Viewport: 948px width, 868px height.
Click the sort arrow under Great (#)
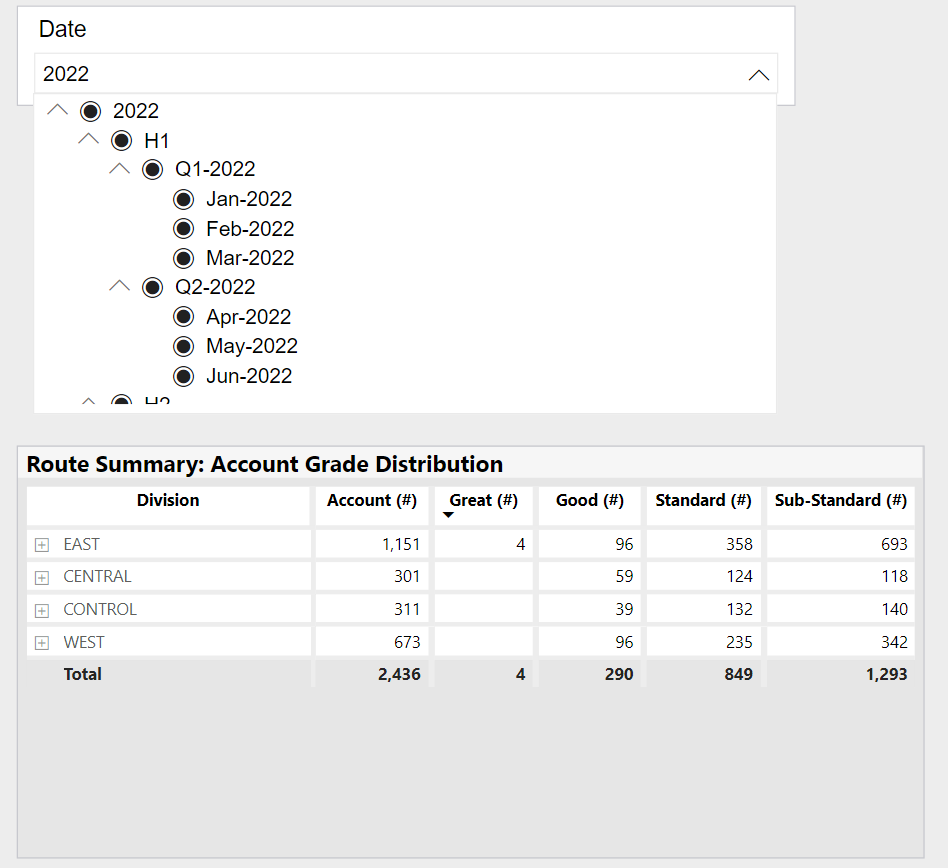point(448,515)
